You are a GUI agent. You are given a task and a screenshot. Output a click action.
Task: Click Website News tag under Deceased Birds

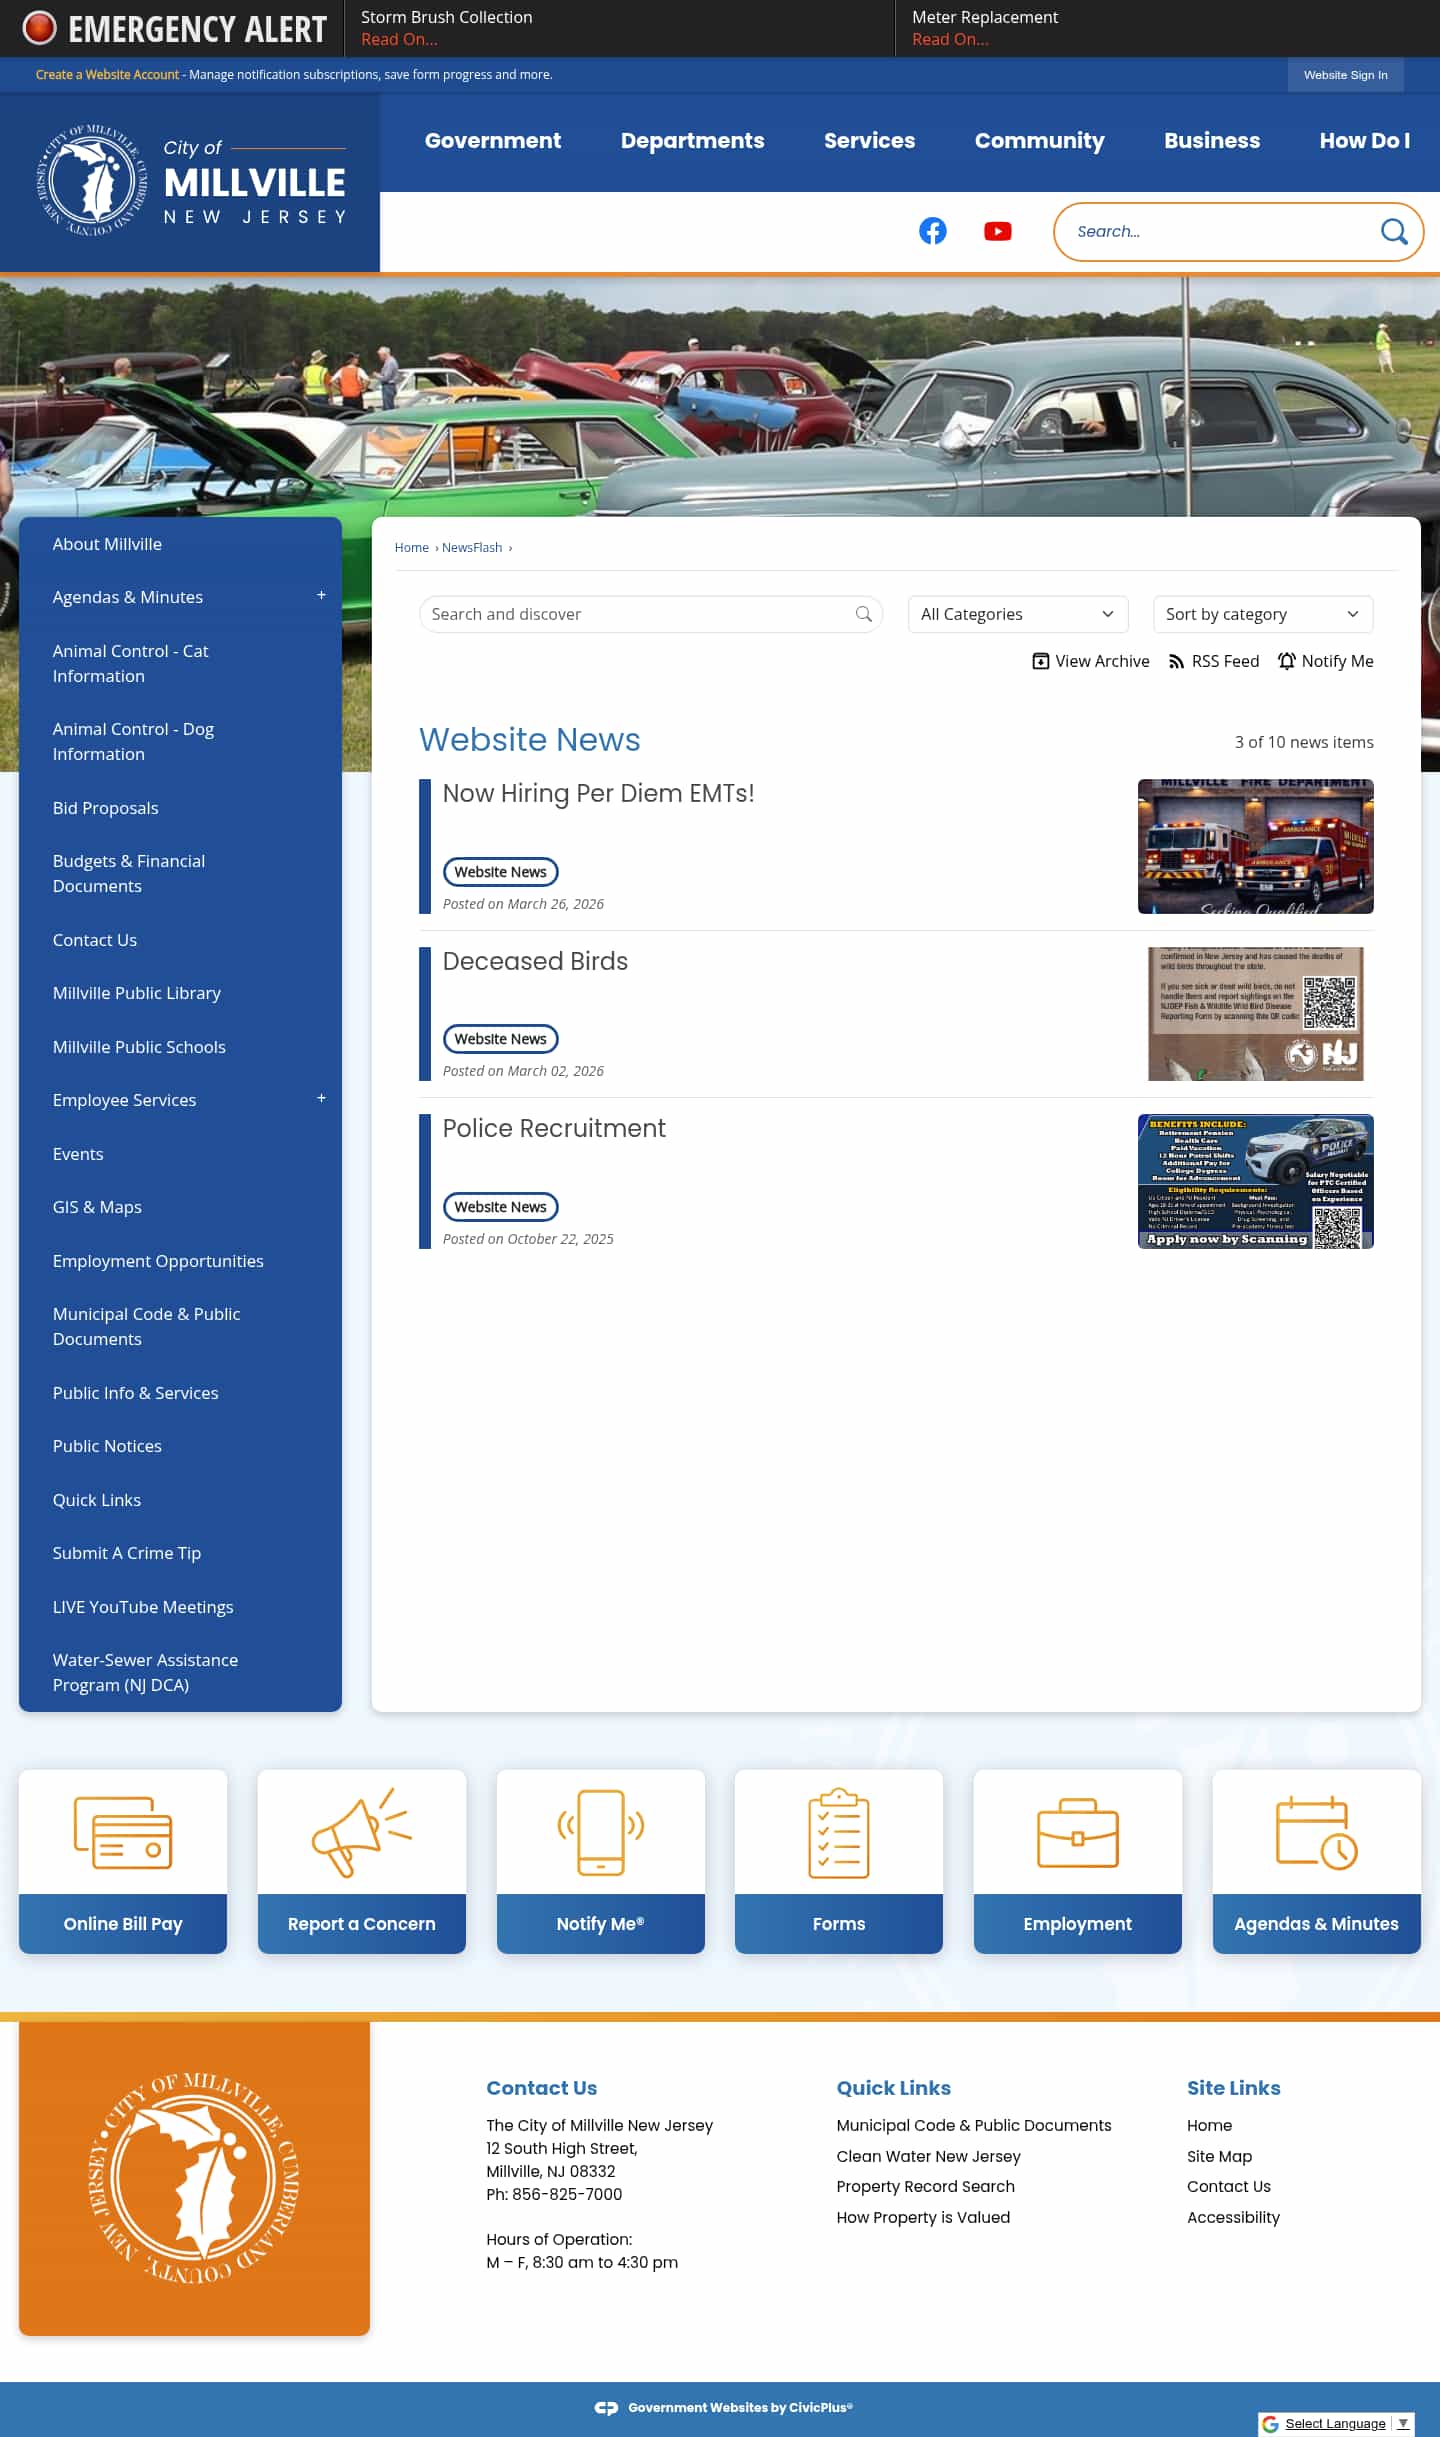(x=500, y=1039)
